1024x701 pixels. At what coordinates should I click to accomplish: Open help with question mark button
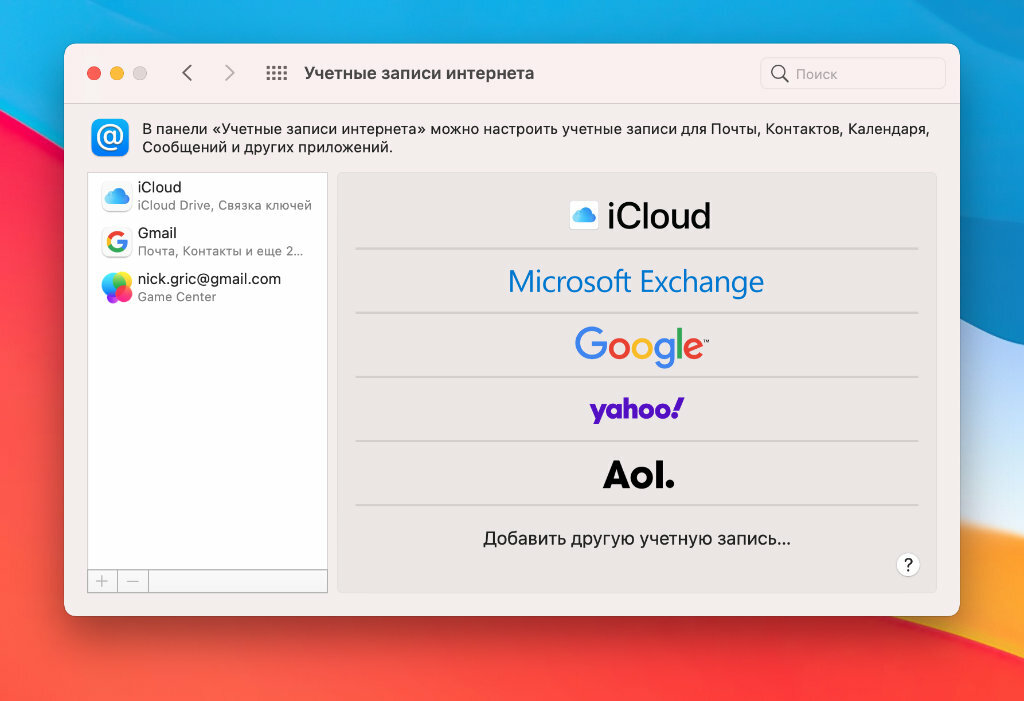908,564
